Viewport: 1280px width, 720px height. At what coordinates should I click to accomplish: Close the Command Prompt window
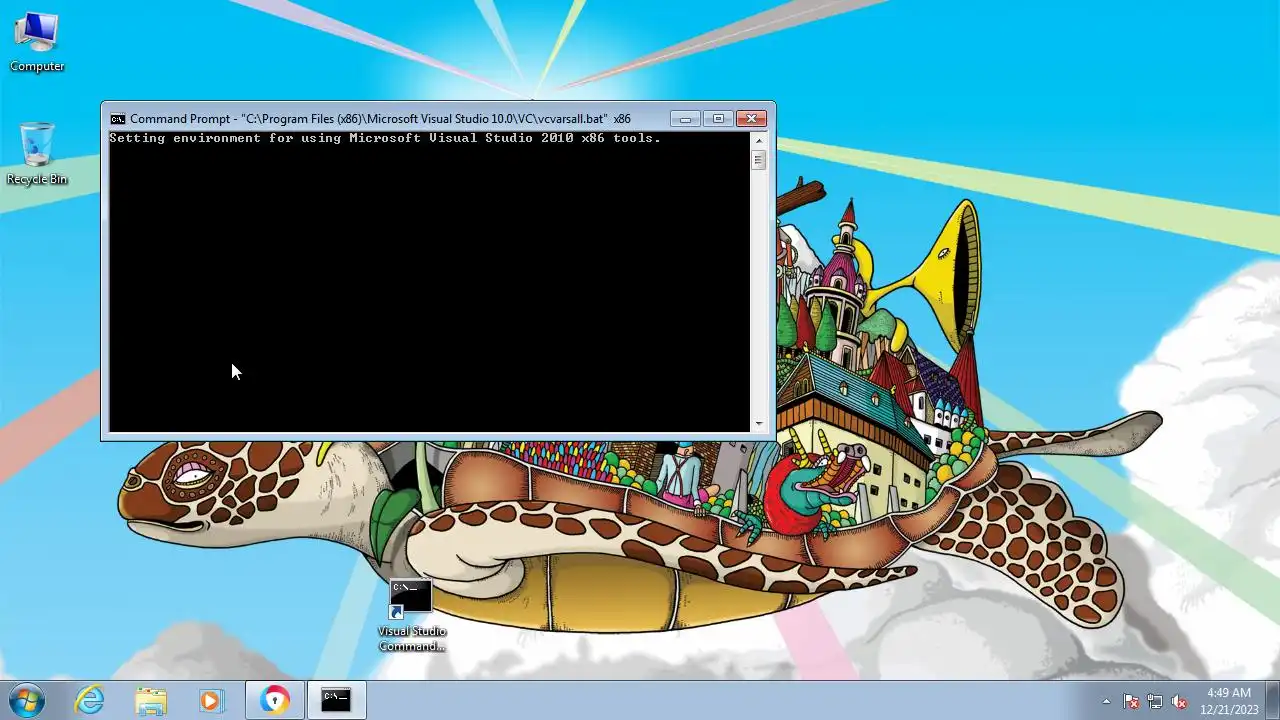[751, 119]
